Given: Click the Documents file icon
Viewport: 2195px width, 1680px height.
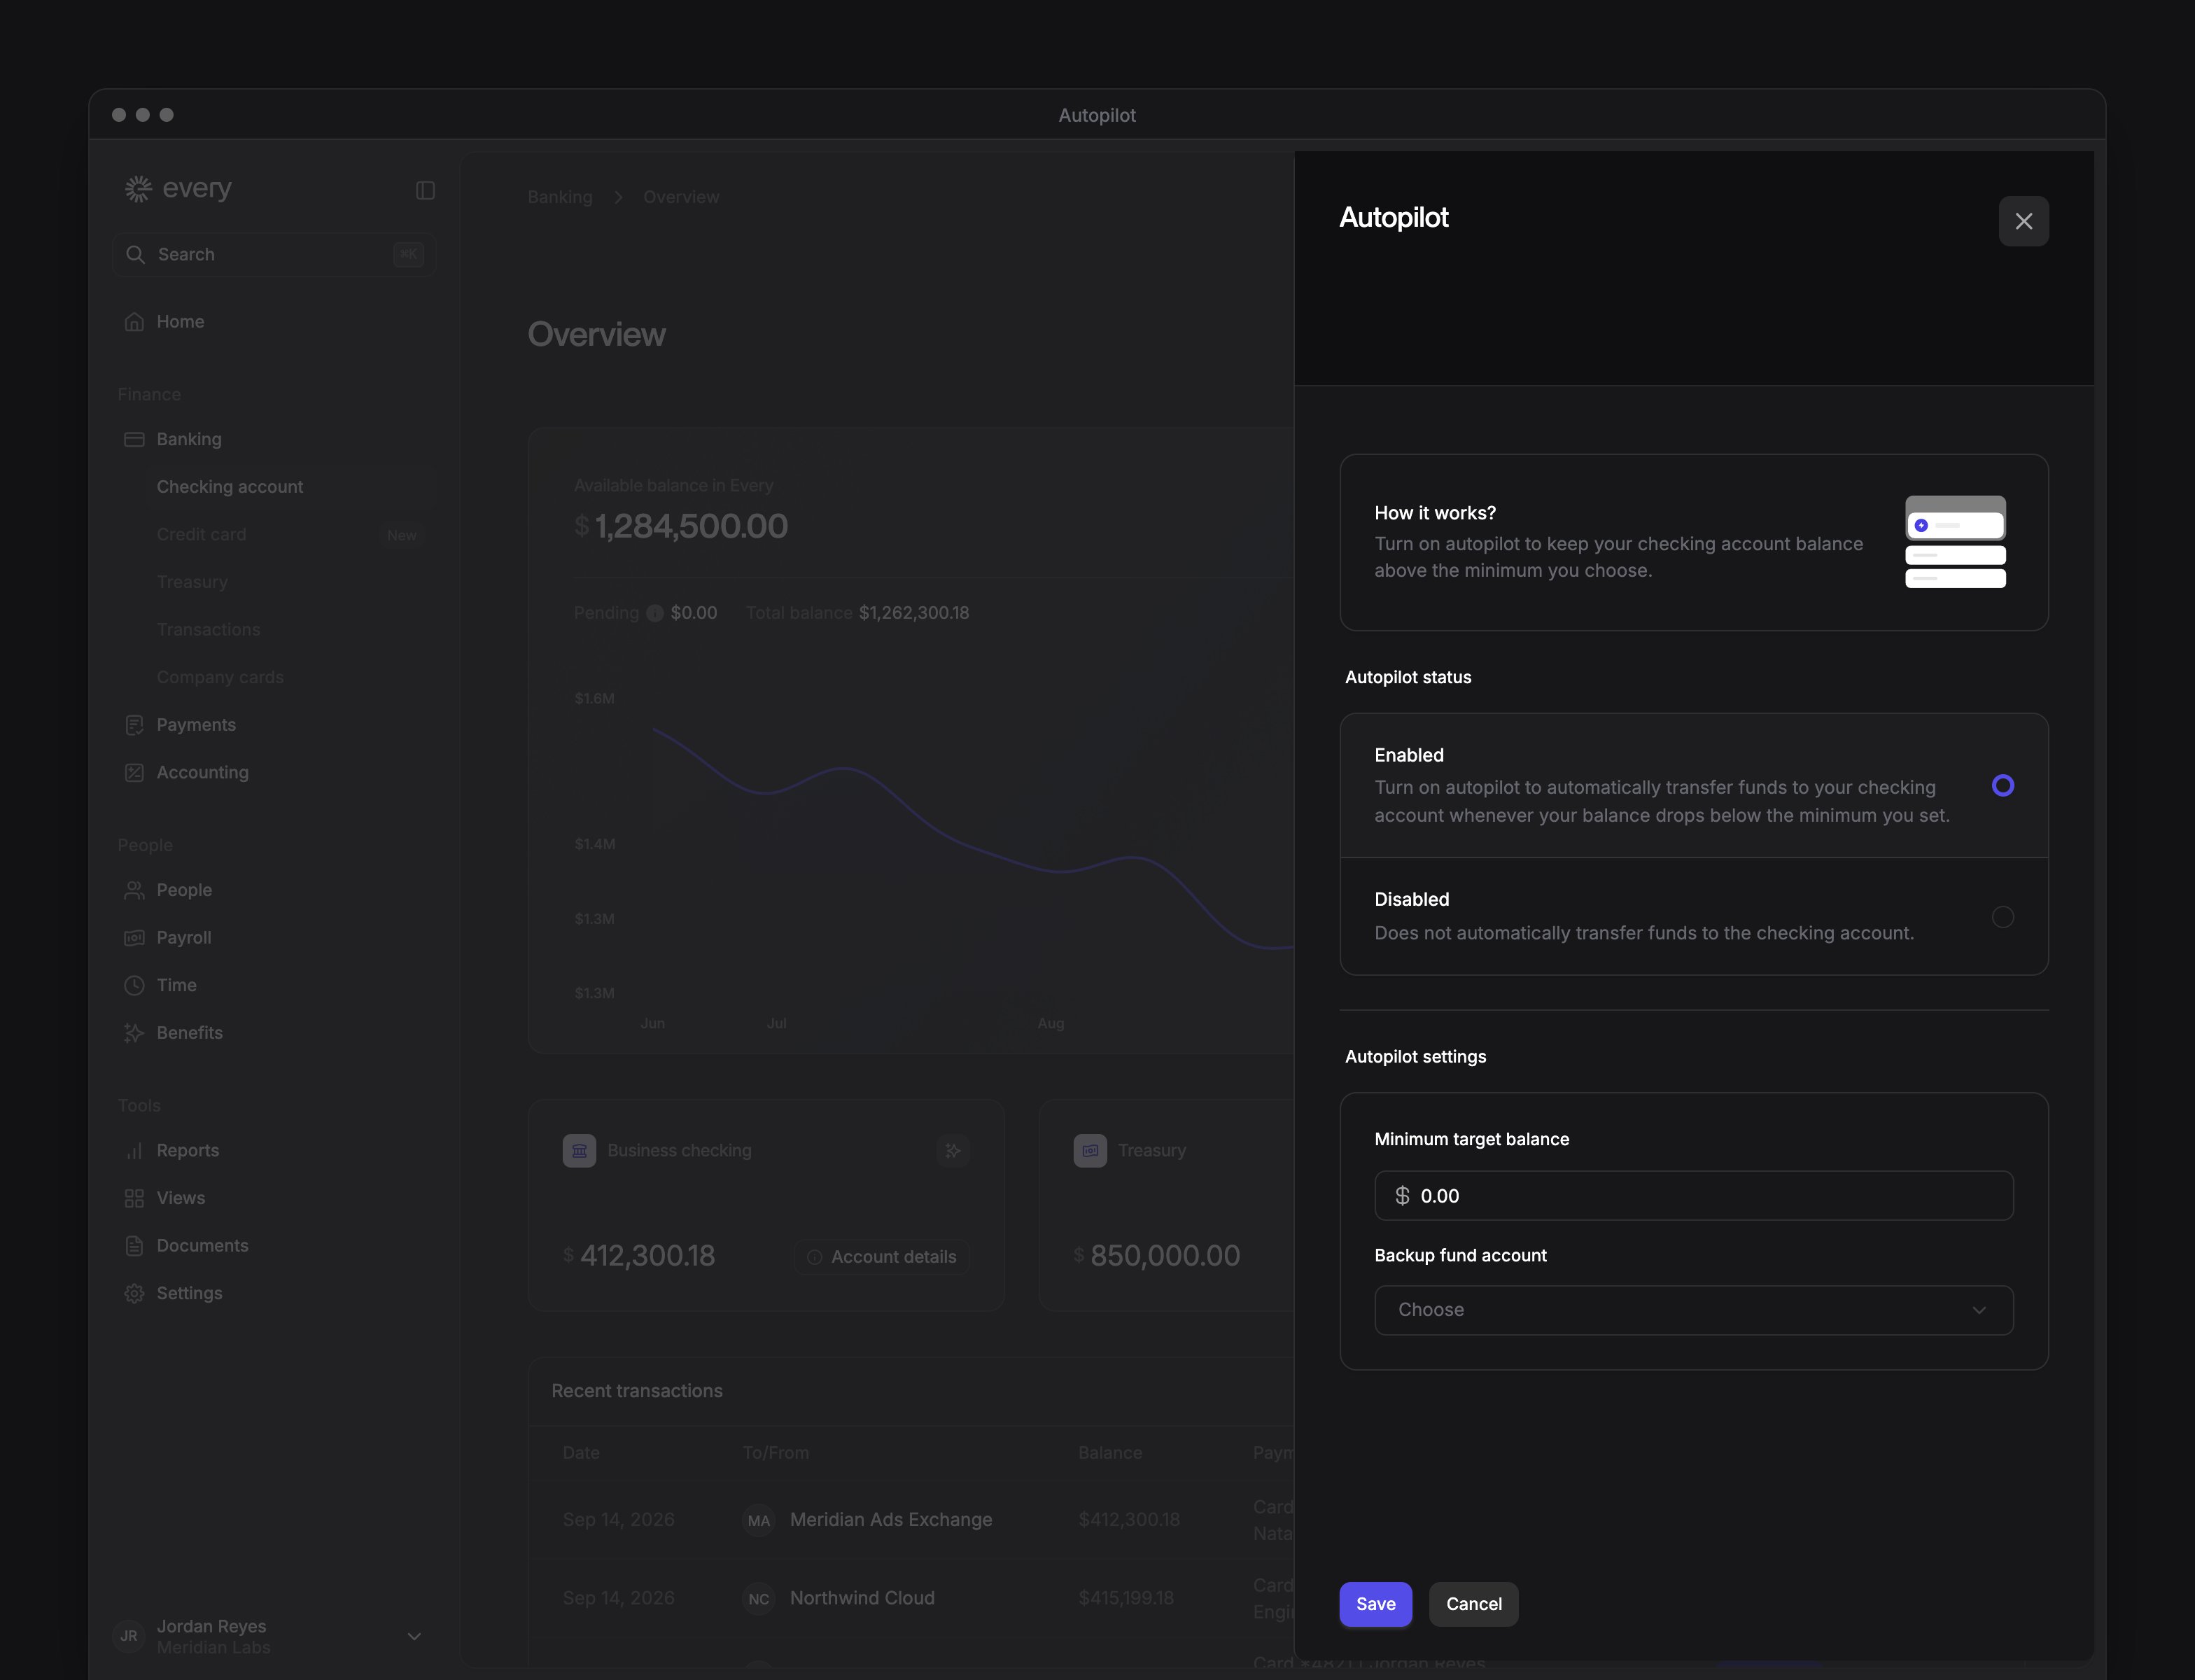Looking at the screenshot, I should (134, 1246).
